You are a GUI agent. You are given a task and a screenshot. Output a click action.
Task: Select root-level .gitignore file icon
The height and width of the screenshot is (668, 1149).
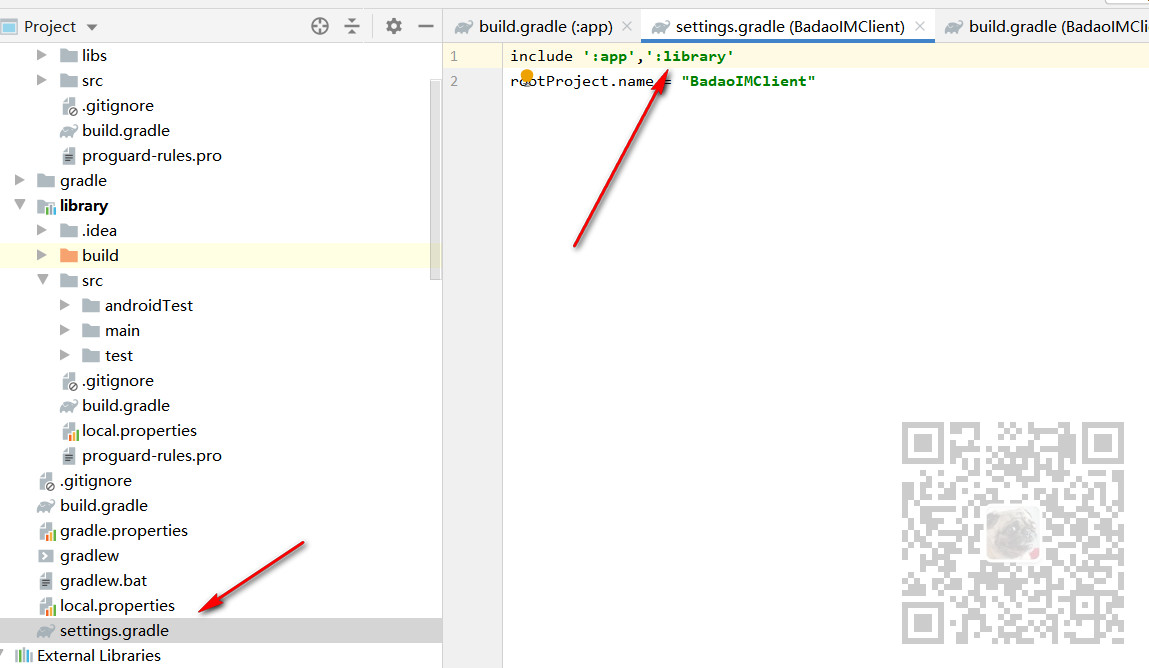point(47,481)
